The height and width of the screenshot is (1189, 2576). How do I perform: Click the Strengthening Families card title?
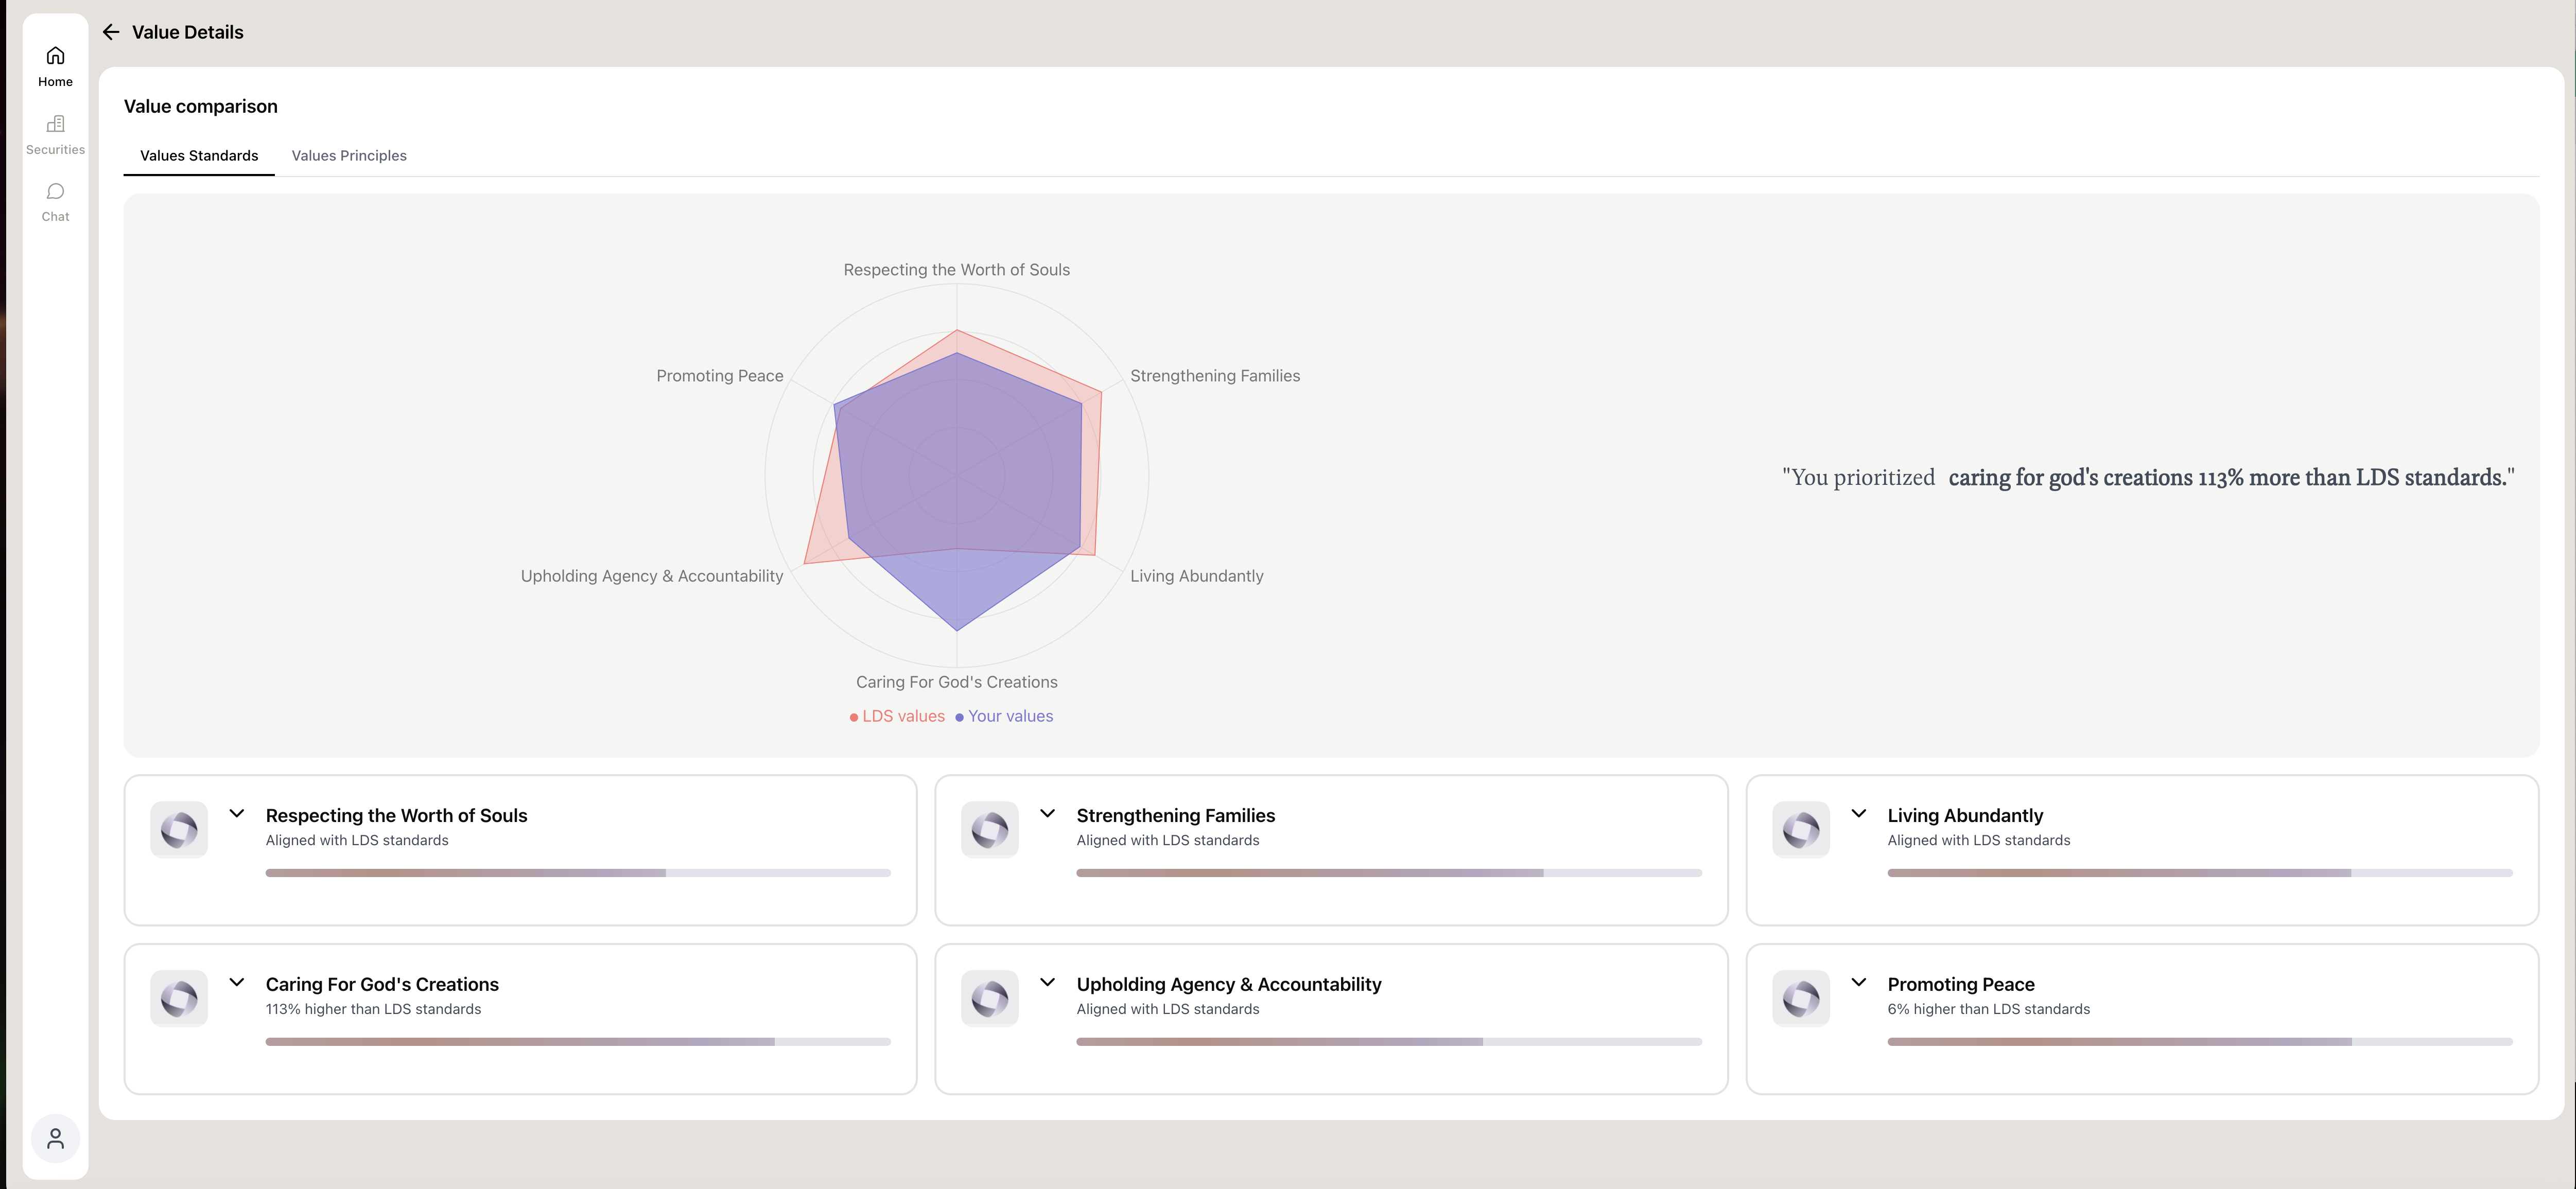click(x=1175, y=816)
